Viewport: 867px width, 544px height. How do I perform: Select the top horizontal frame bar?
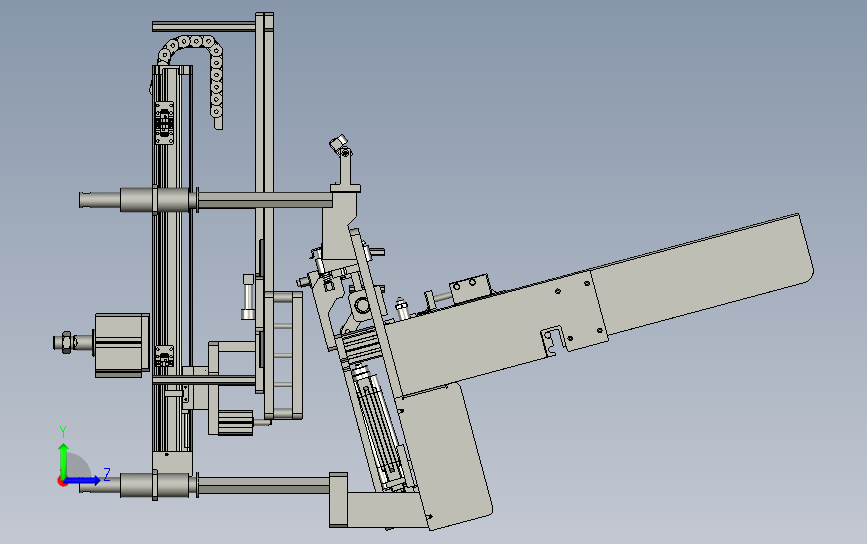point(203,26)
